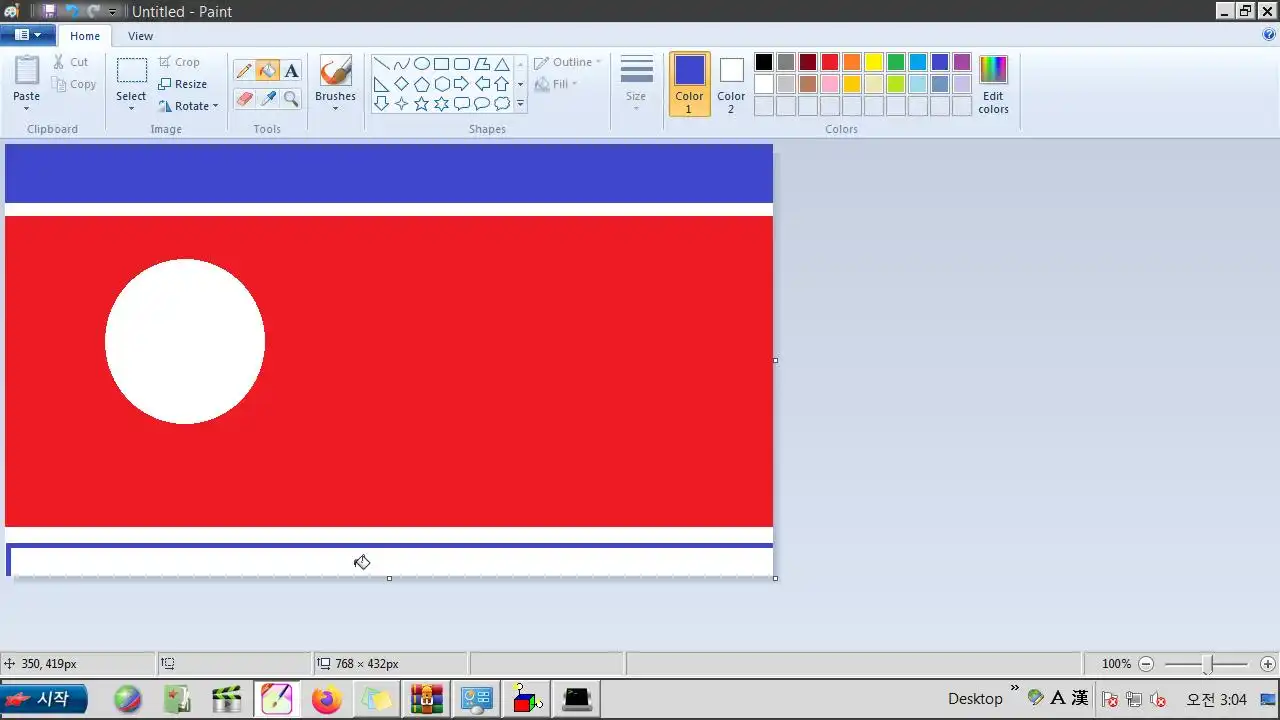This screenshot has width=1280, height=720.
Task: Select the Text tool
Action: click(291, 71)
